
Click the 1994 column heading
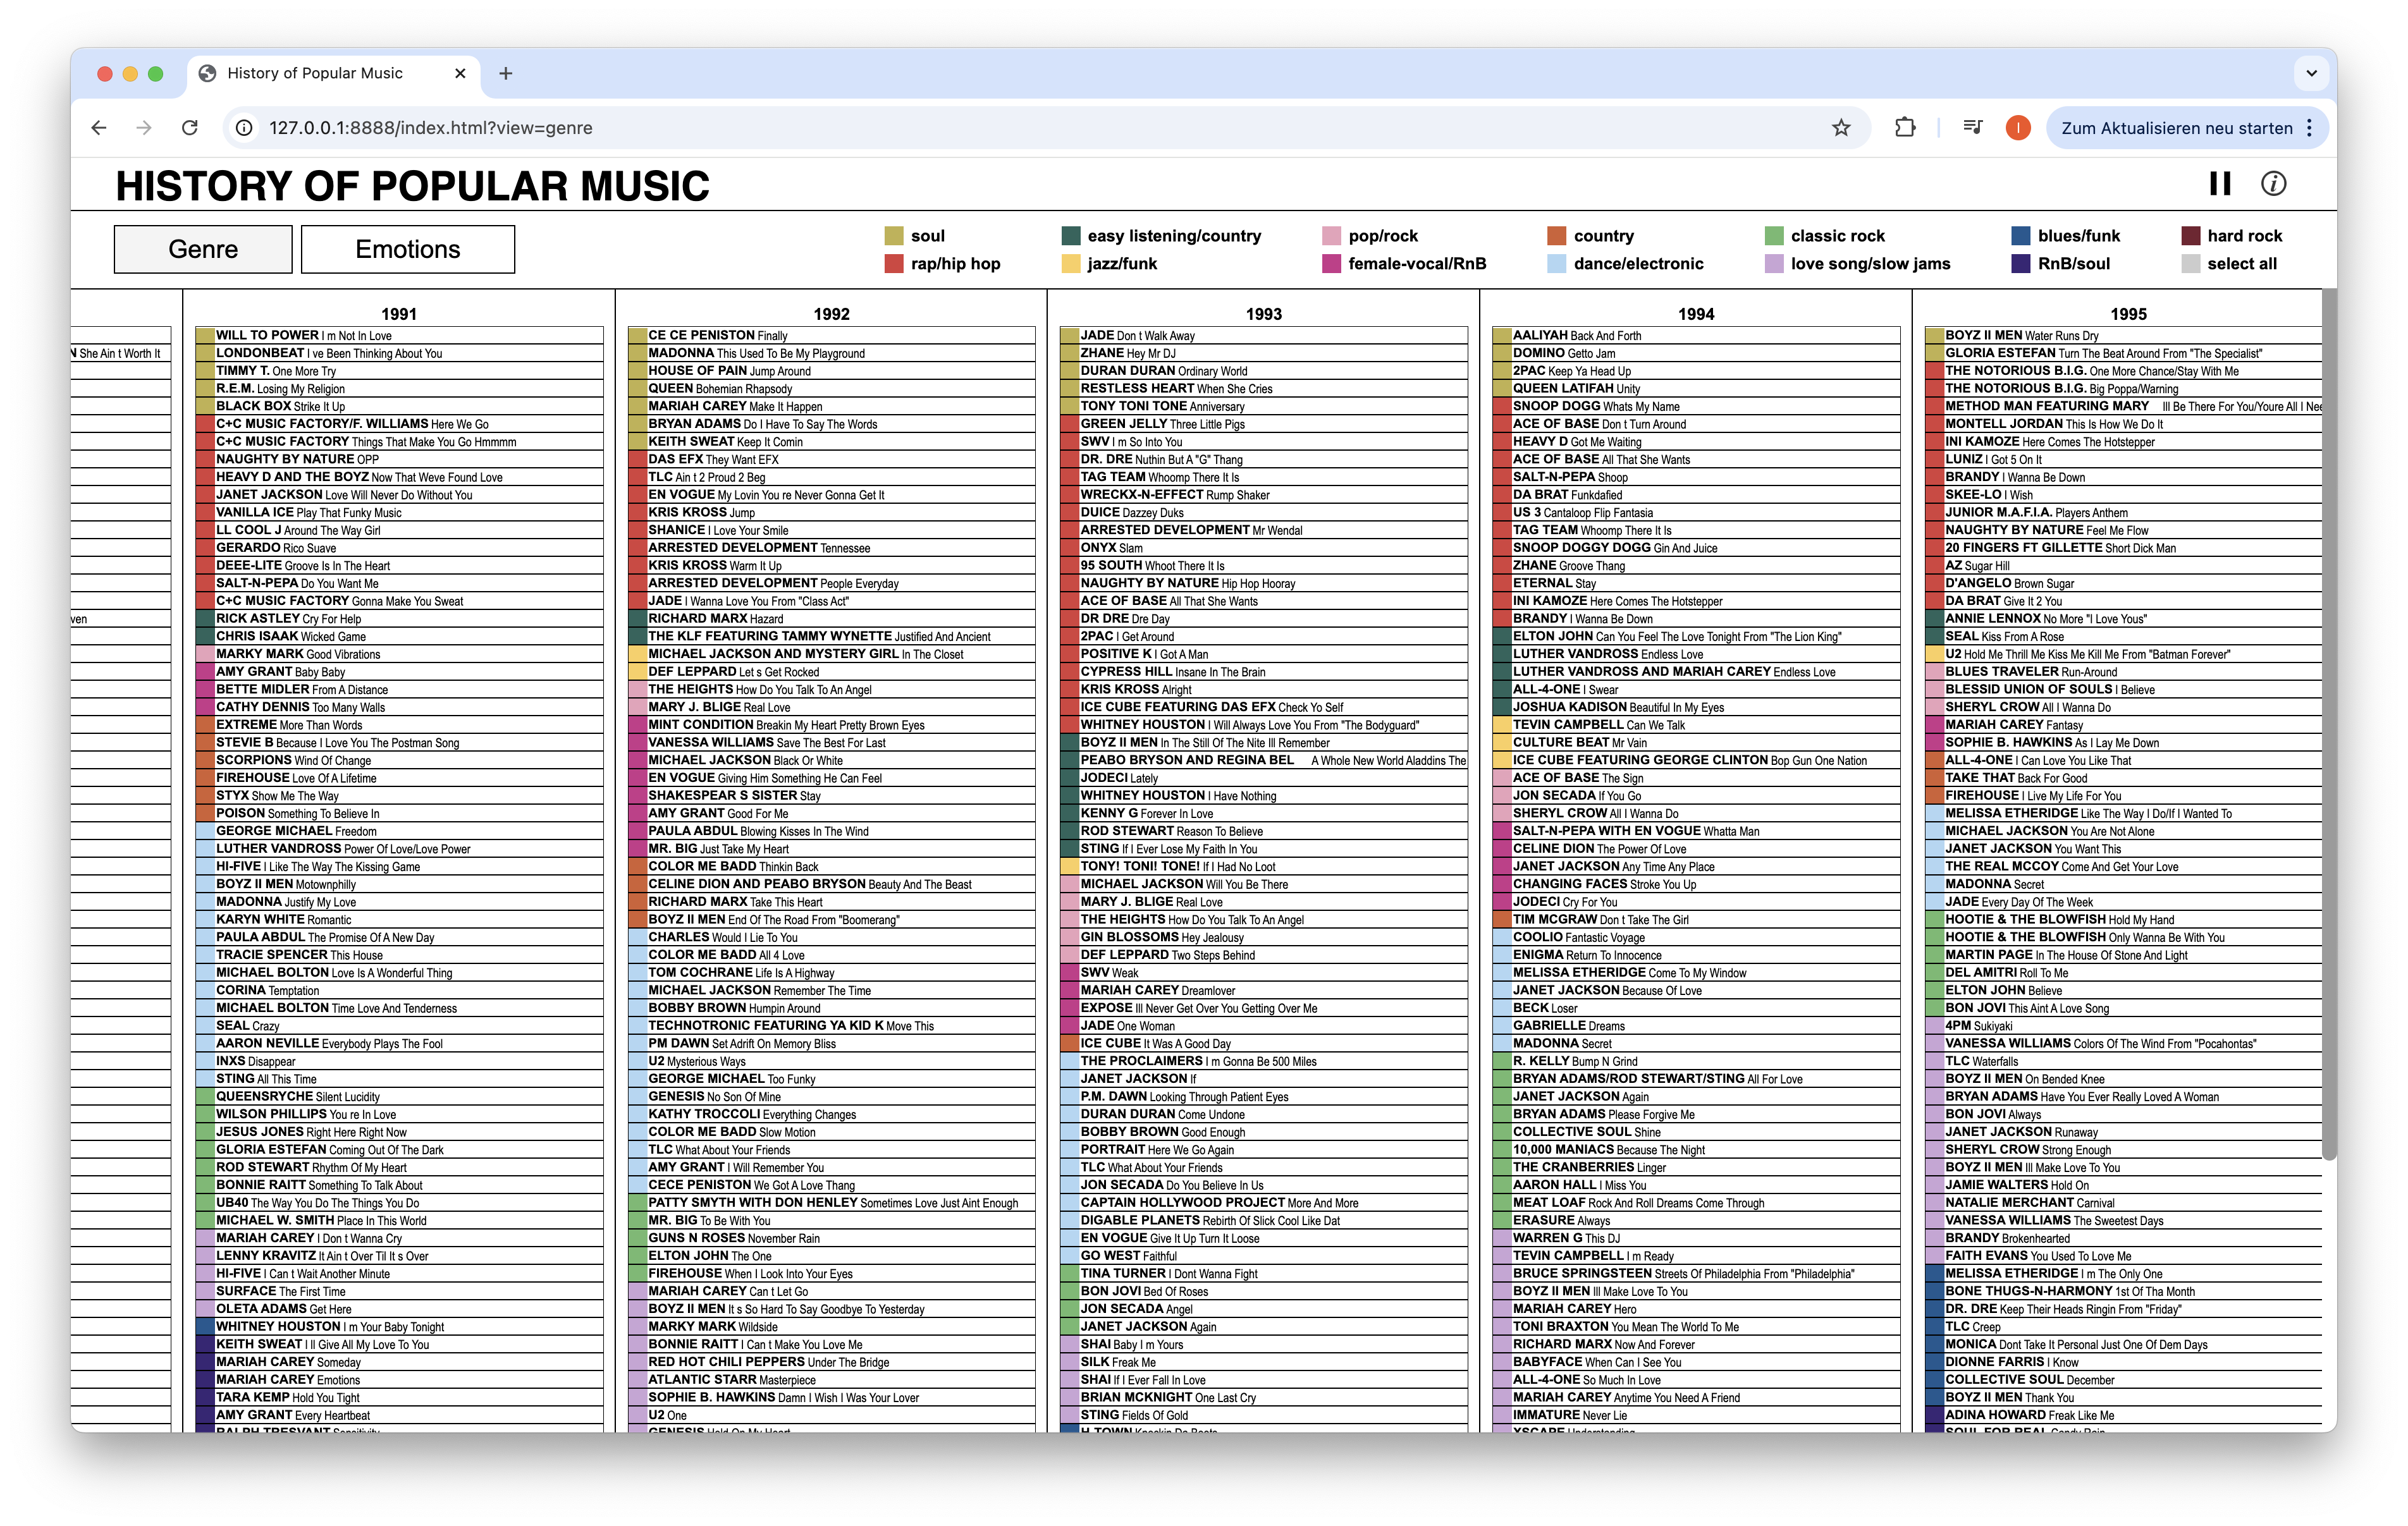[1696, 314]
